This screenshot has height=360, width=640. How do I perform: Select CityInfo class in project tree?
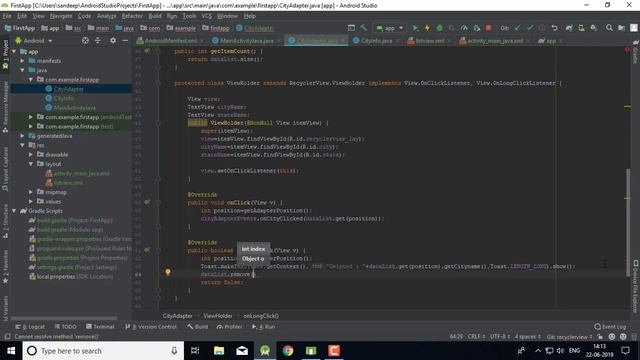point(64,98)
